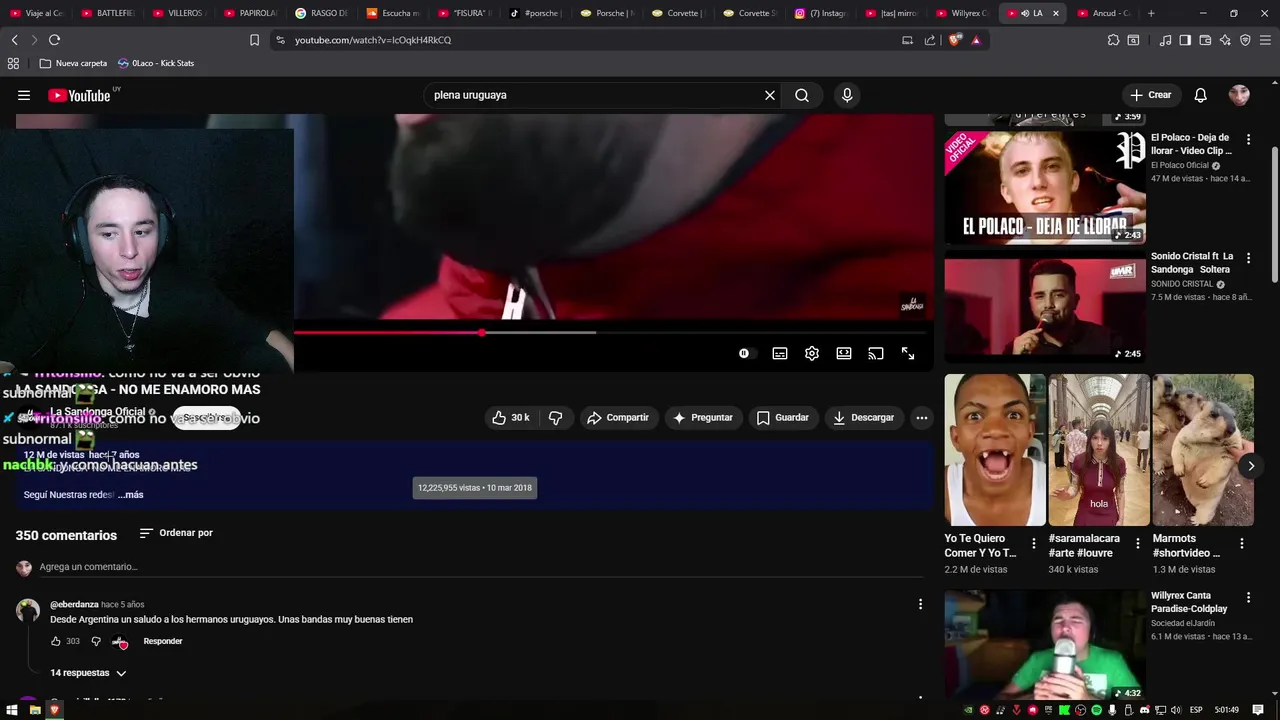Open the Windows Start menu

point(13,710)
